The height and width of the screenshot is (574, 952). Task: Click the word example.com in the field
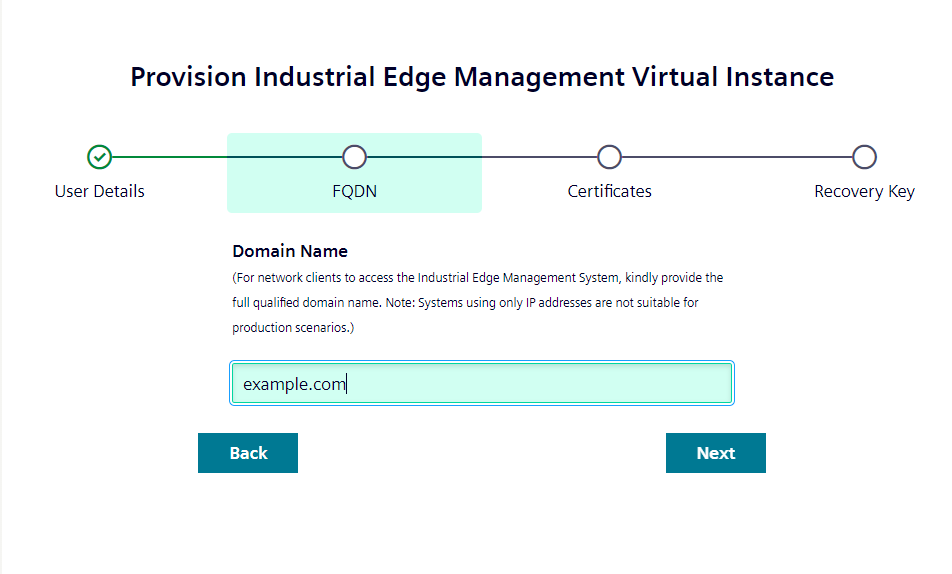[x=294, y=384]
